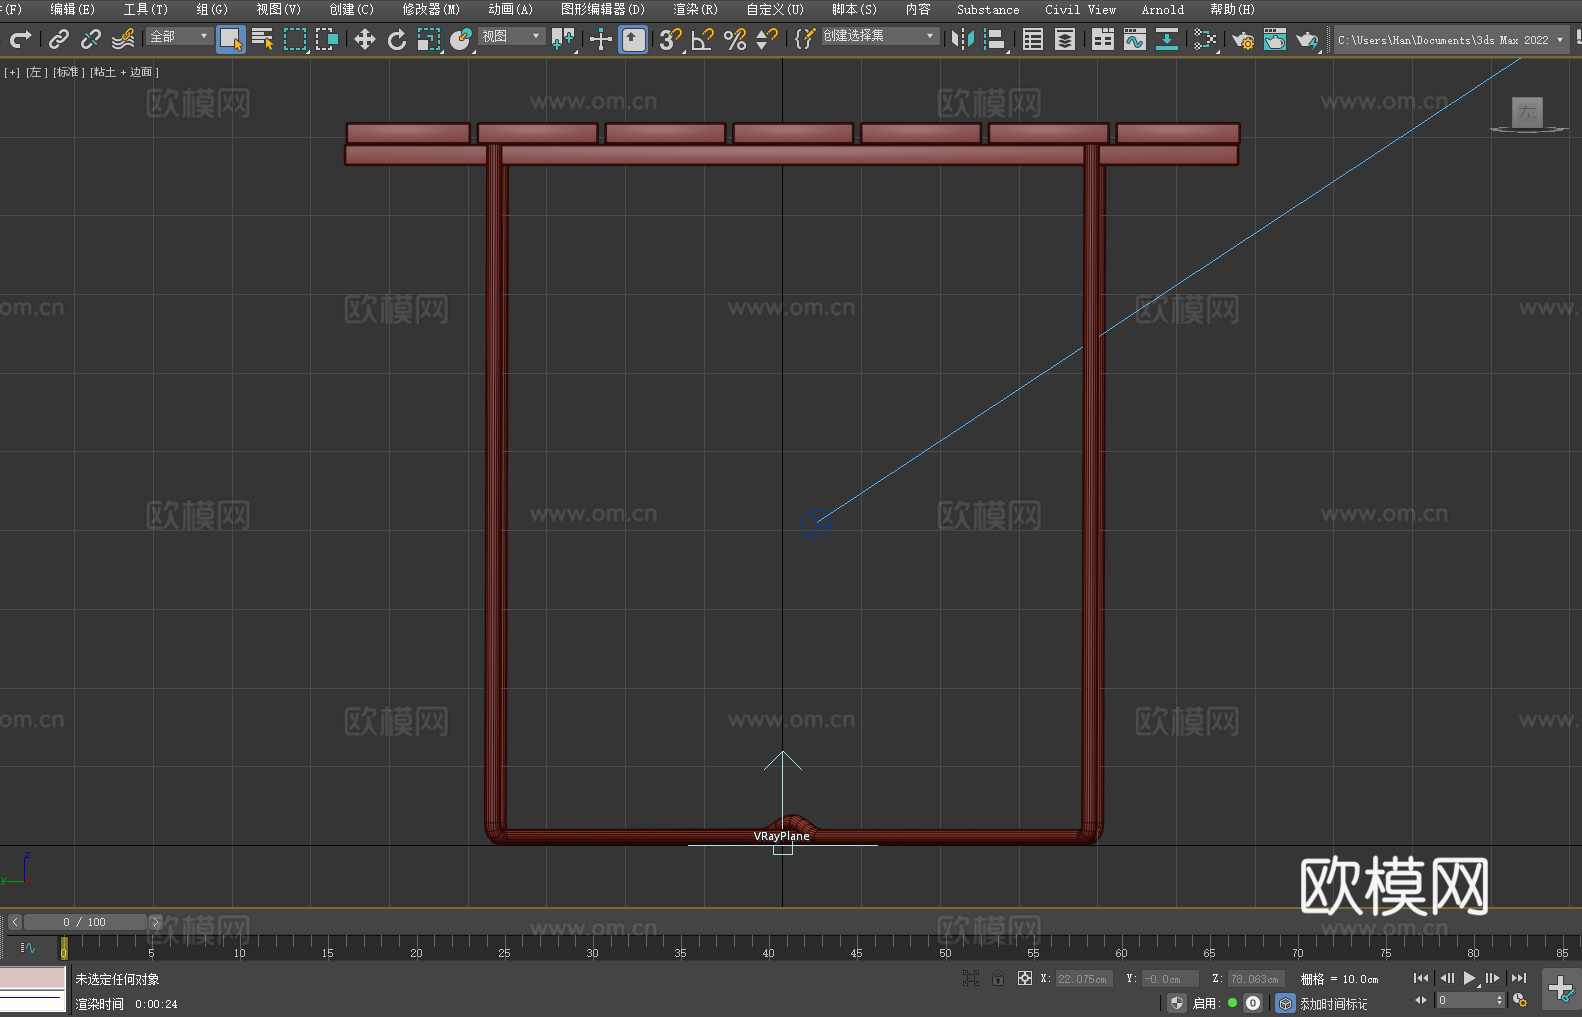Click the Render Production teapot icon

pyautogui.click(x=1307, y=39)
